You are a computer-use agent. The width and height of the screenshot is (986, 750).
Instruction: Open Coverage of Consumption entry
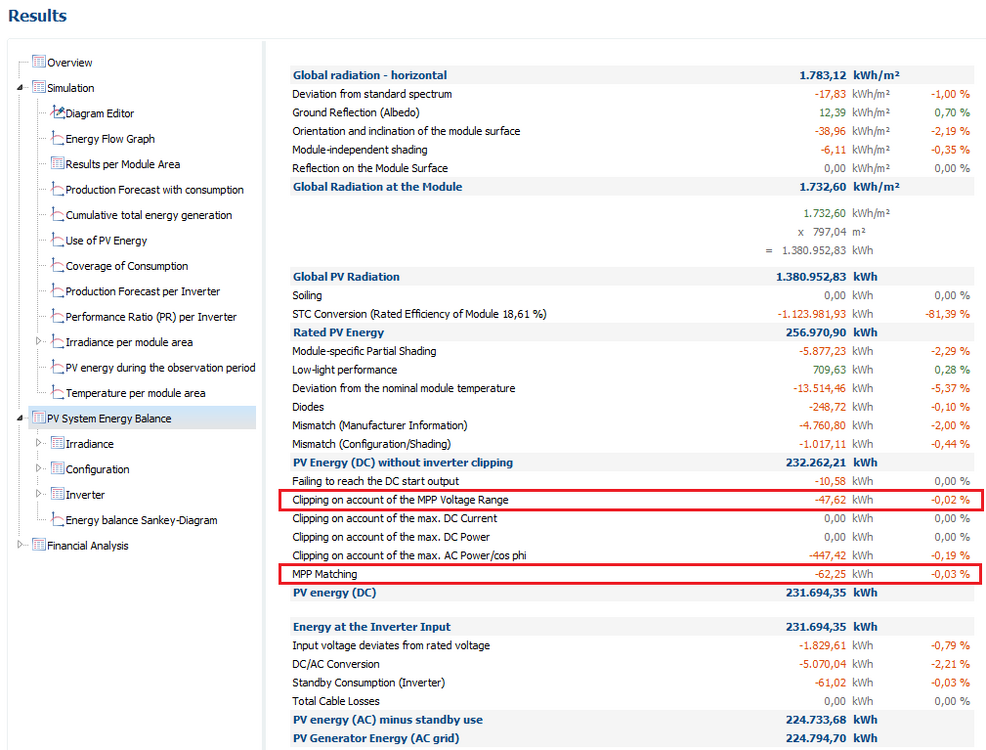coord(127,266)
